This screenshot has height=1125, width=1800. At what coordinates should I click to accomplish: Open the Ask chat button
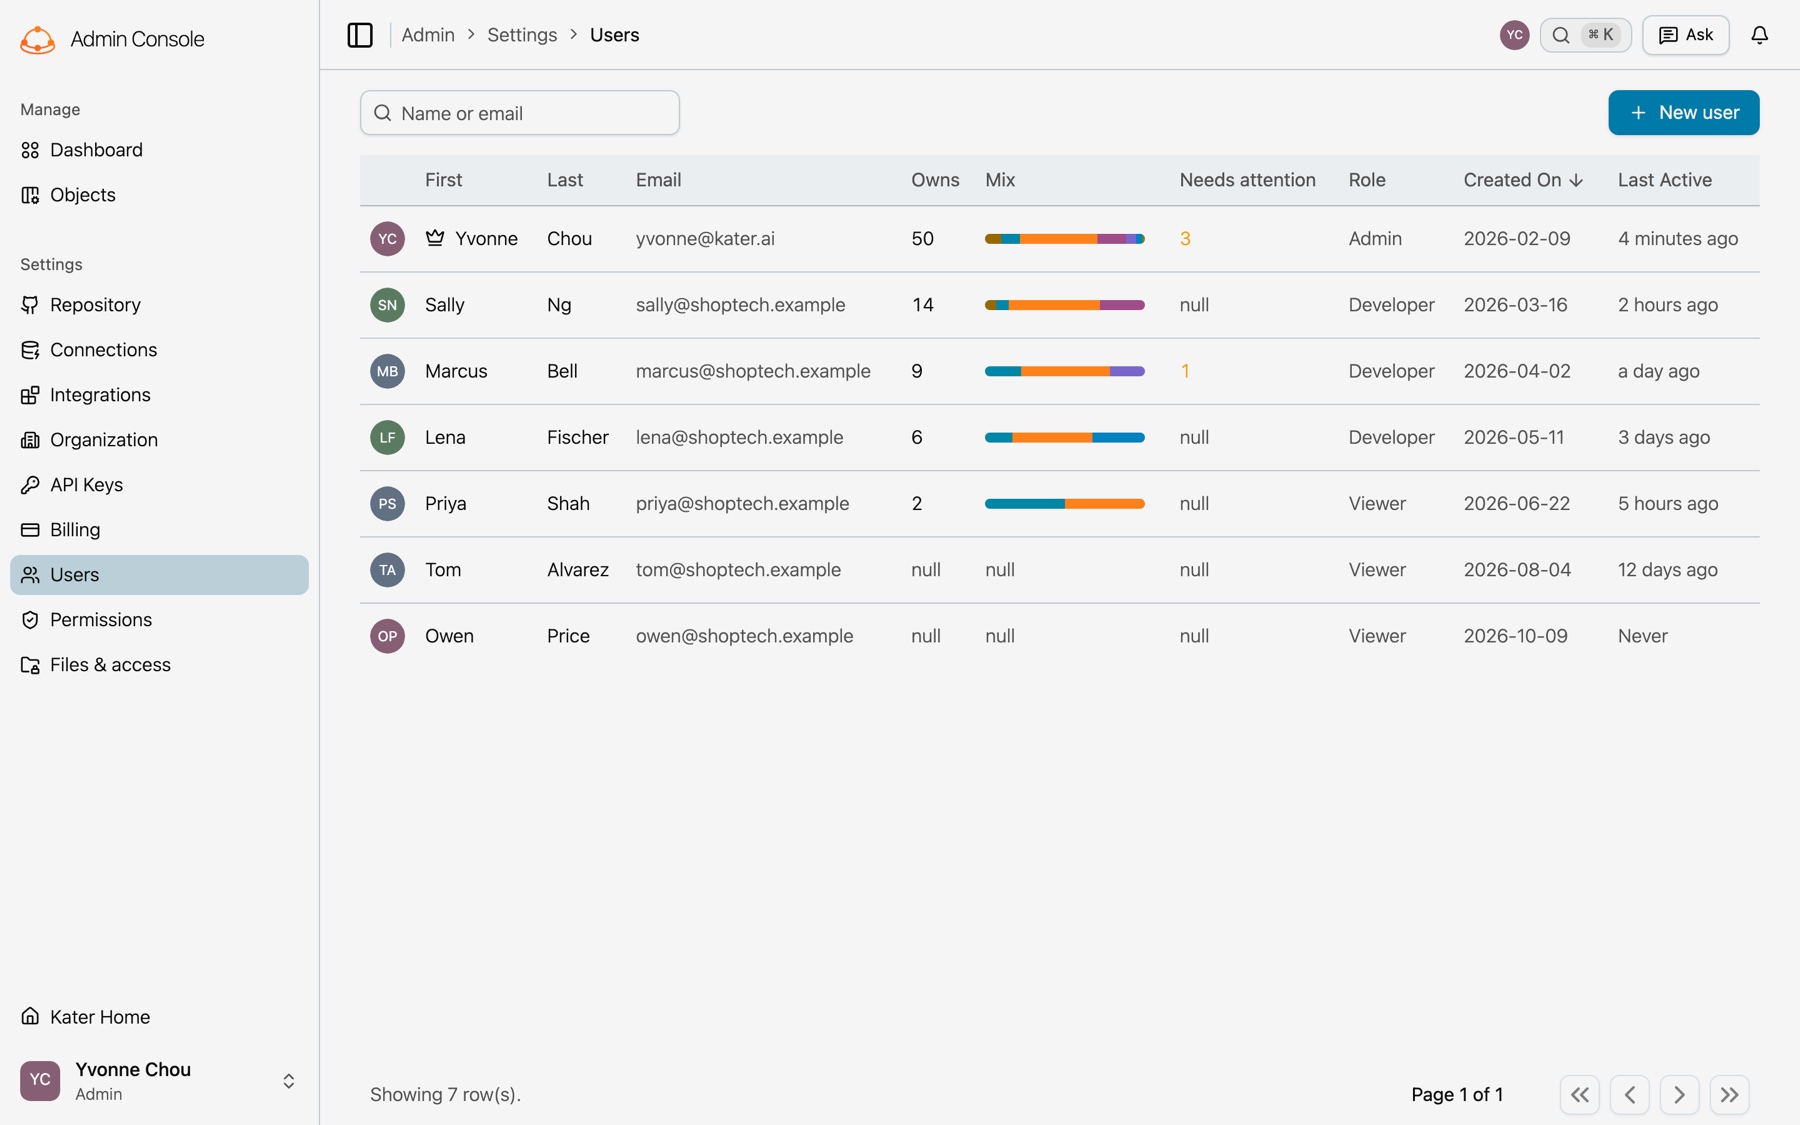1685,35
